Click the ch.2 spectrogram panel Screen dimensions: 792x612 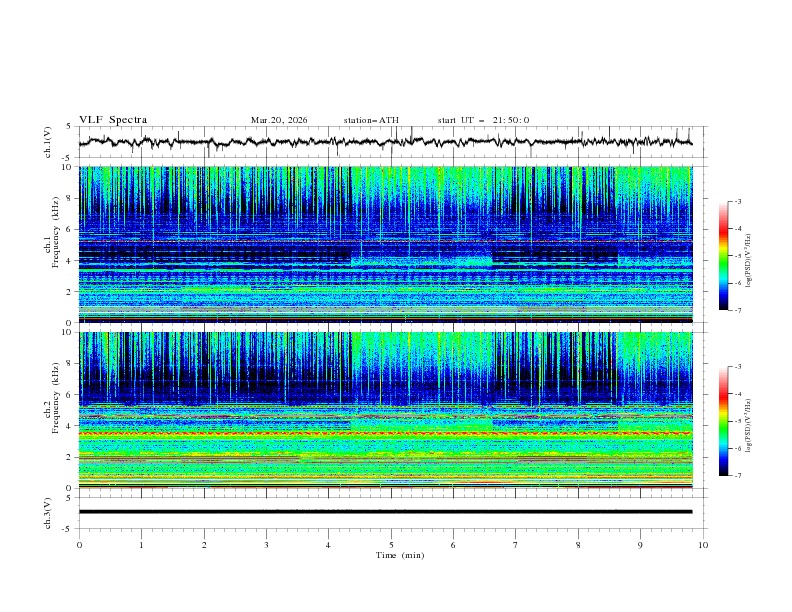pos(386,410)
